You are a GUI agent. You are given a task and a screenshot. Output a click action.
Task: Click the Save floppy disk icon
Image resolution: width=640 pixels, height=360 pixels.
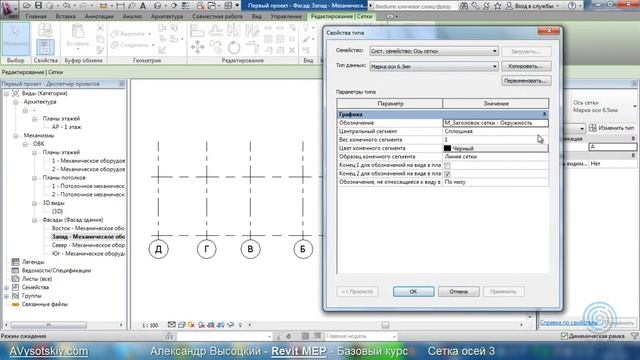pyautogui.click(x=38, y=6)
